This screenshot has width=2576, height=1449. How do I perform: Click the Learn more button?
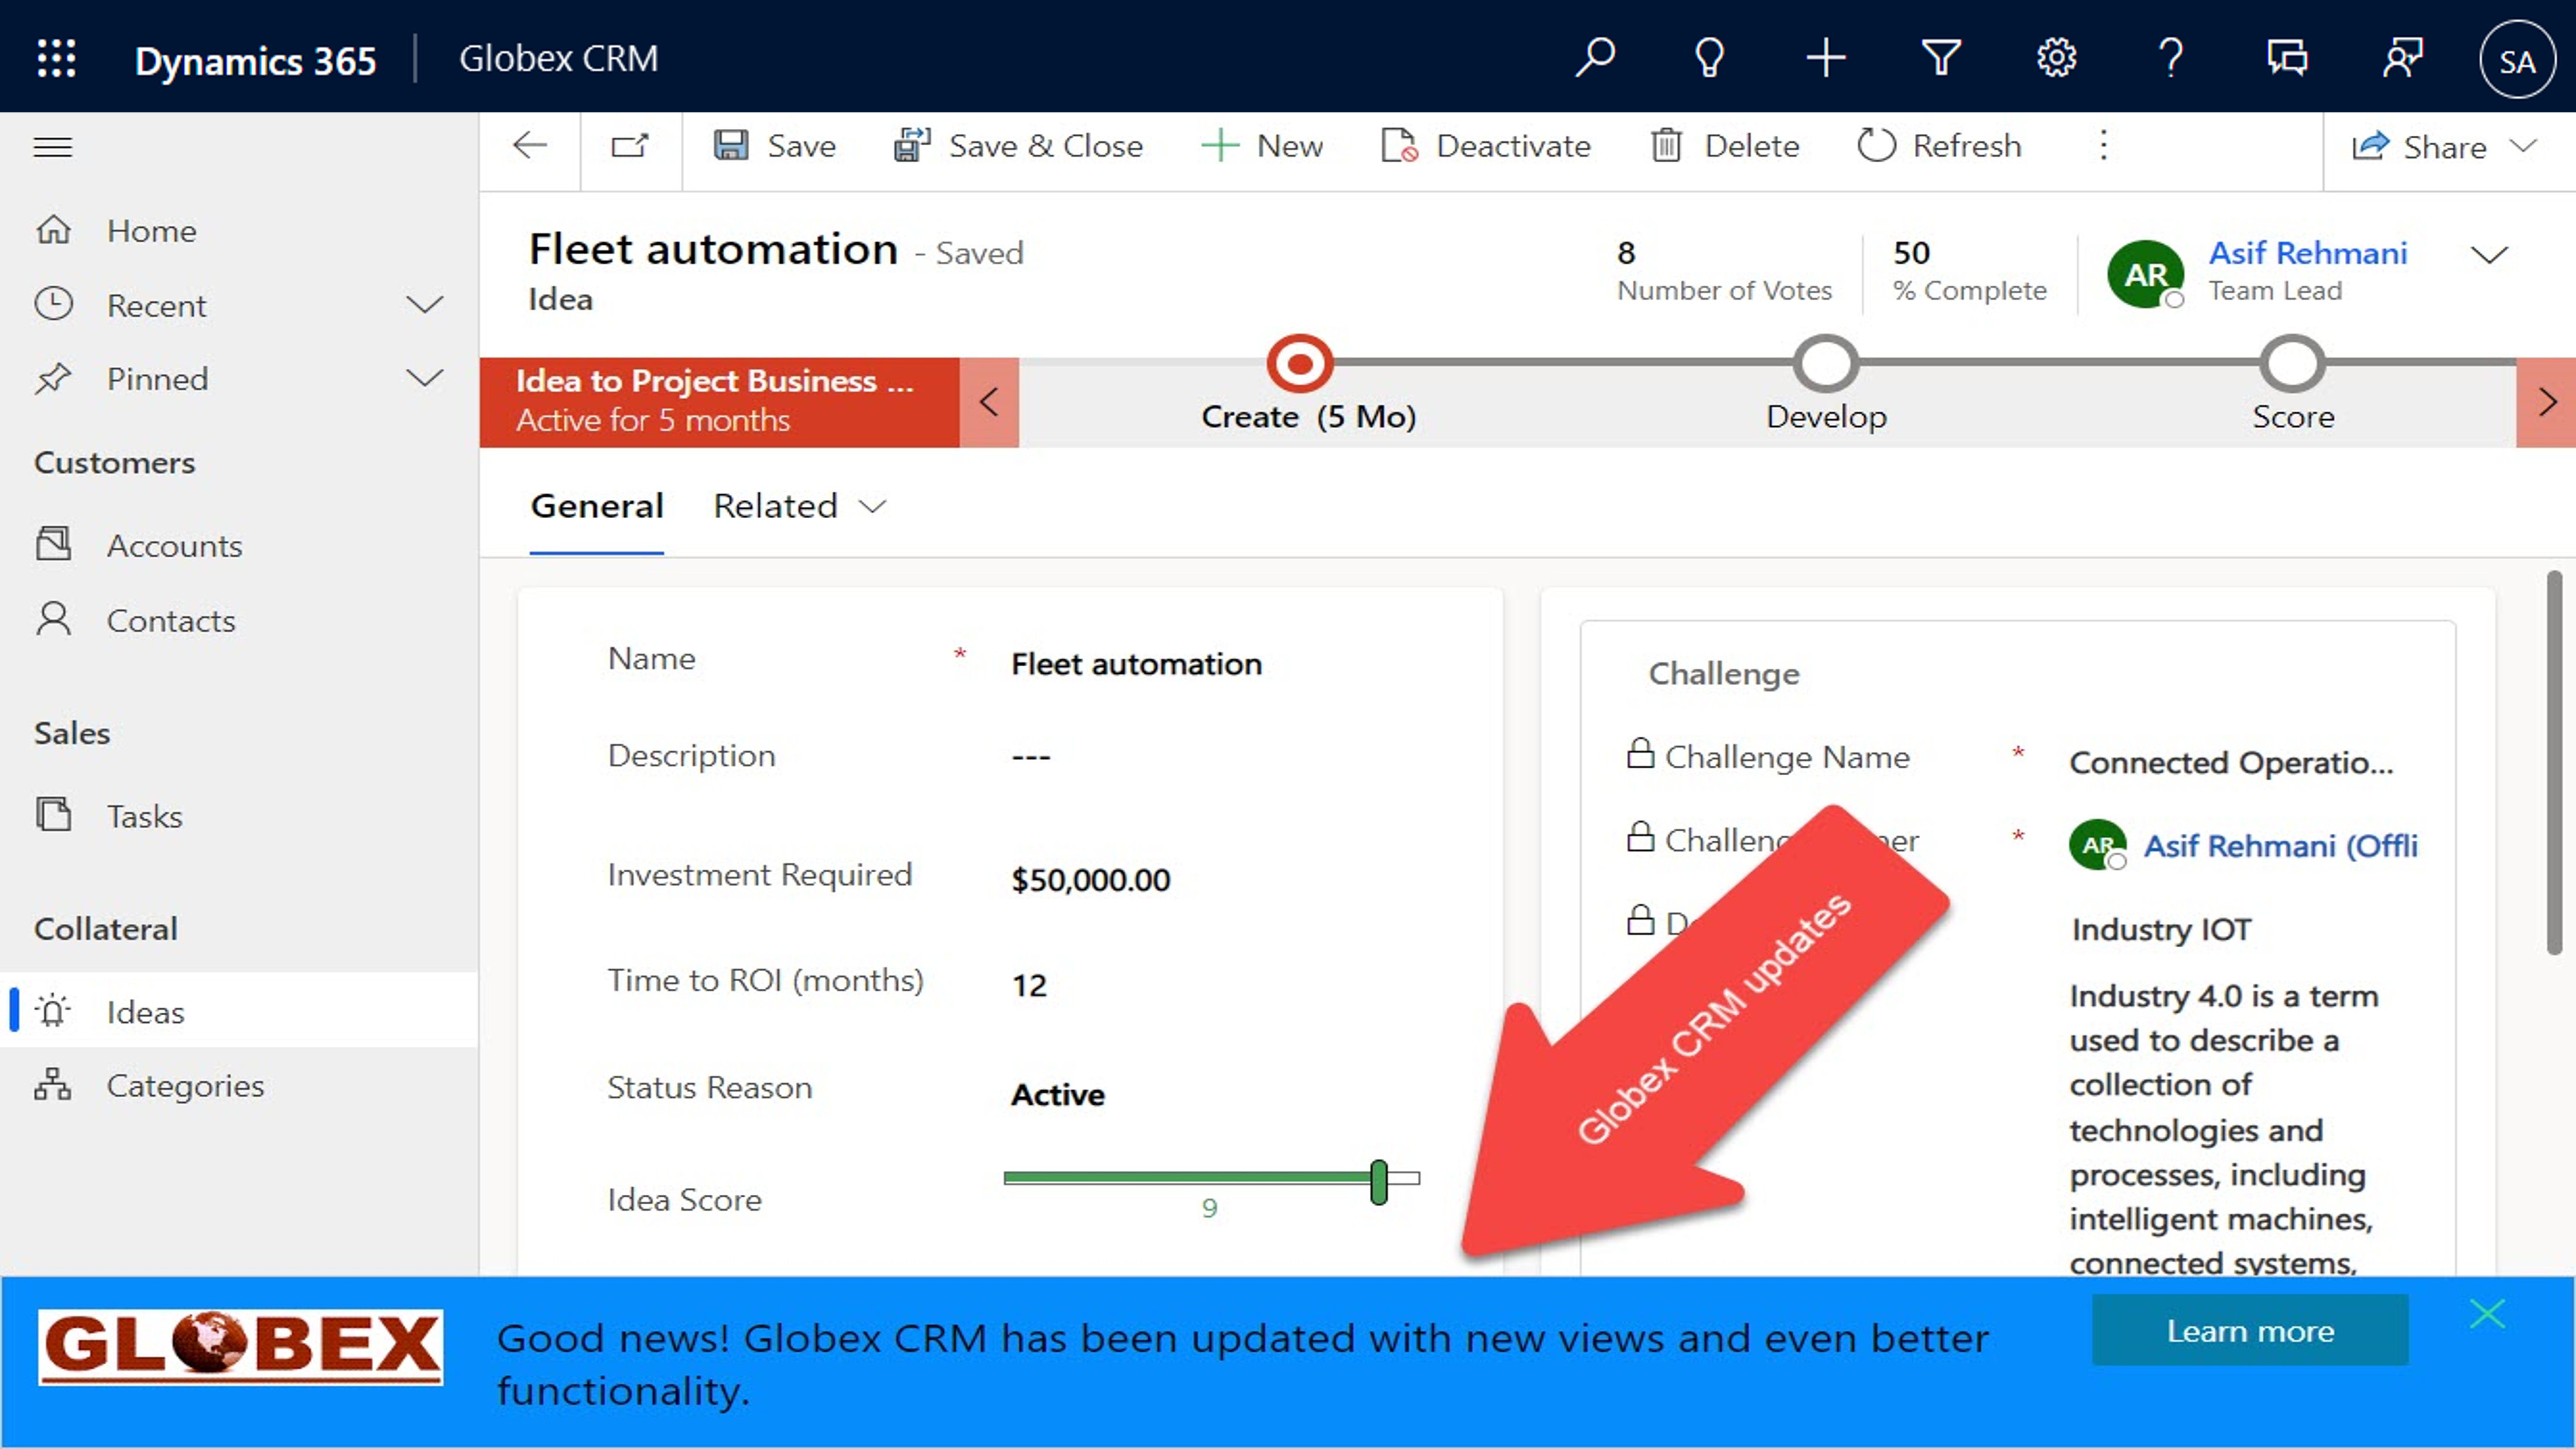2250,1331
